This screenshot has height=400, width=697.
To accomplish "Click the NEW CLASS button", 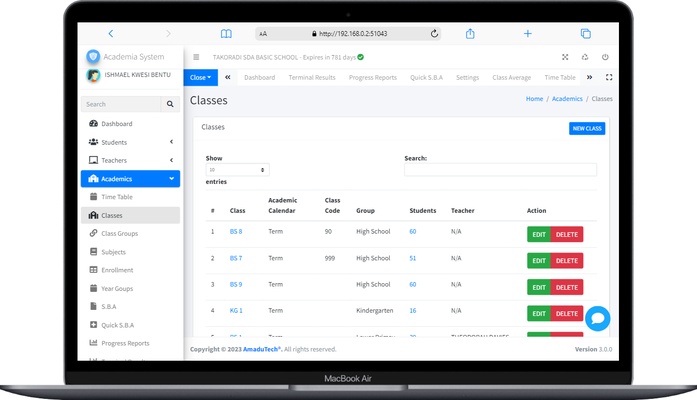I will [x=587, y=128].
